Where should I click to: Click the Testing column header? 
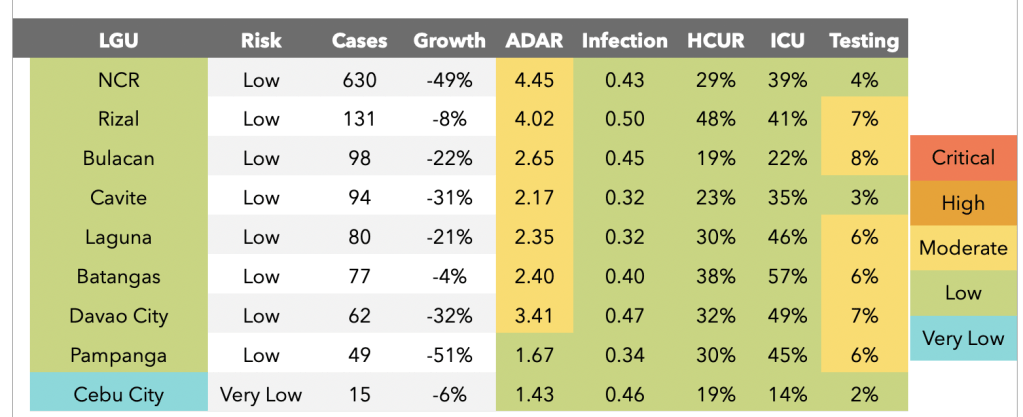coord(864,41)
